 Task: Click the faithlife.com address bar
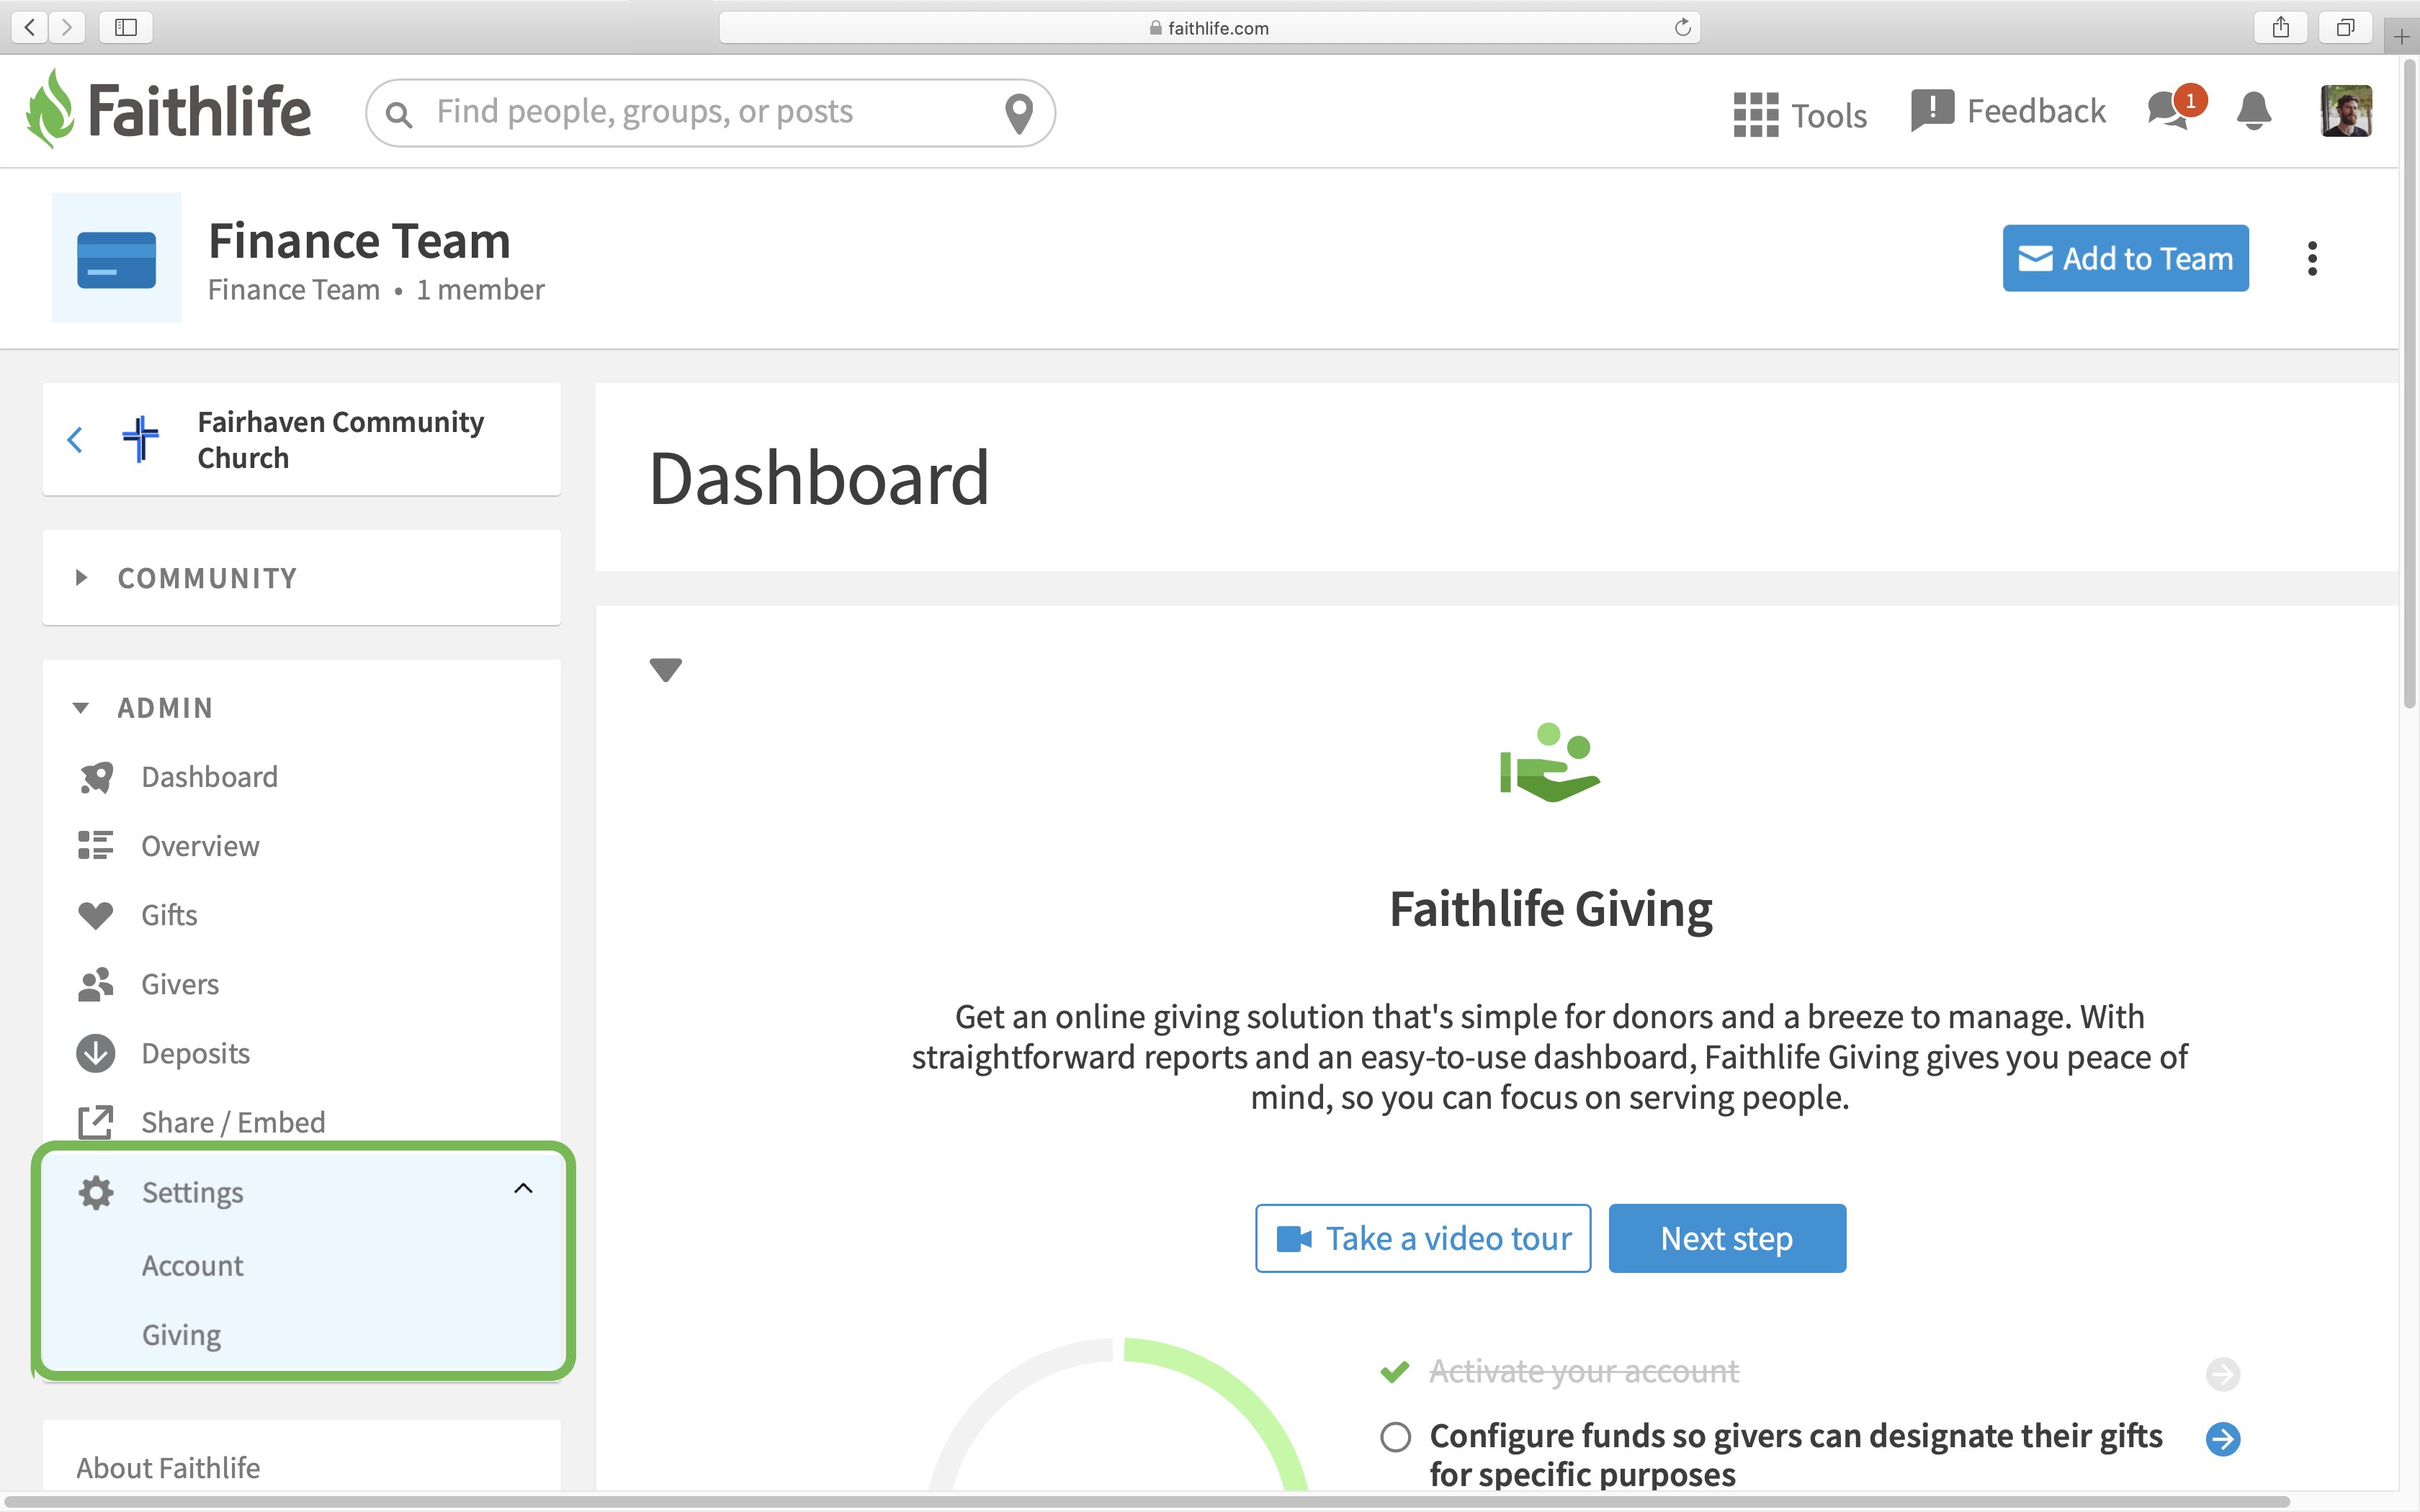1209,27
